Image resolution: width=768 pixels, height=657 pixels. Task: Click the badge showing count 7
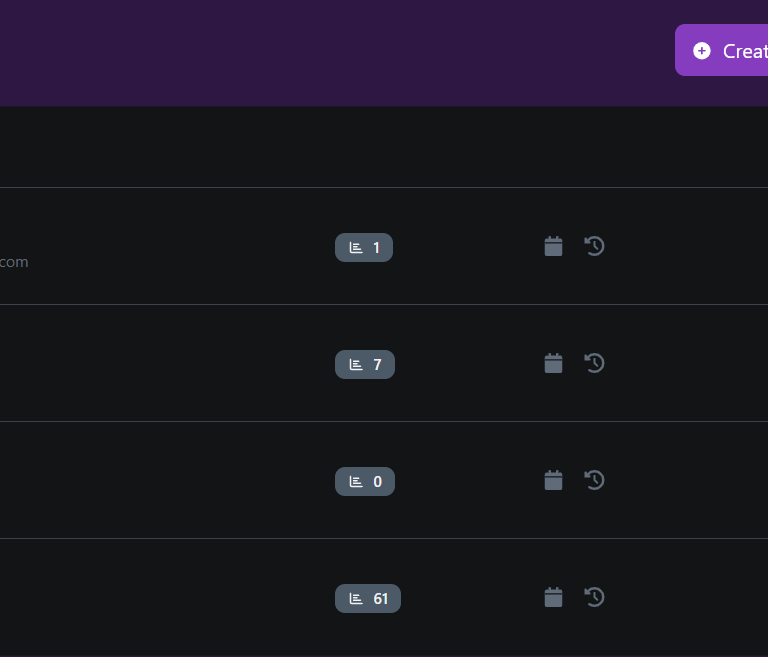[x=365, y=365]
